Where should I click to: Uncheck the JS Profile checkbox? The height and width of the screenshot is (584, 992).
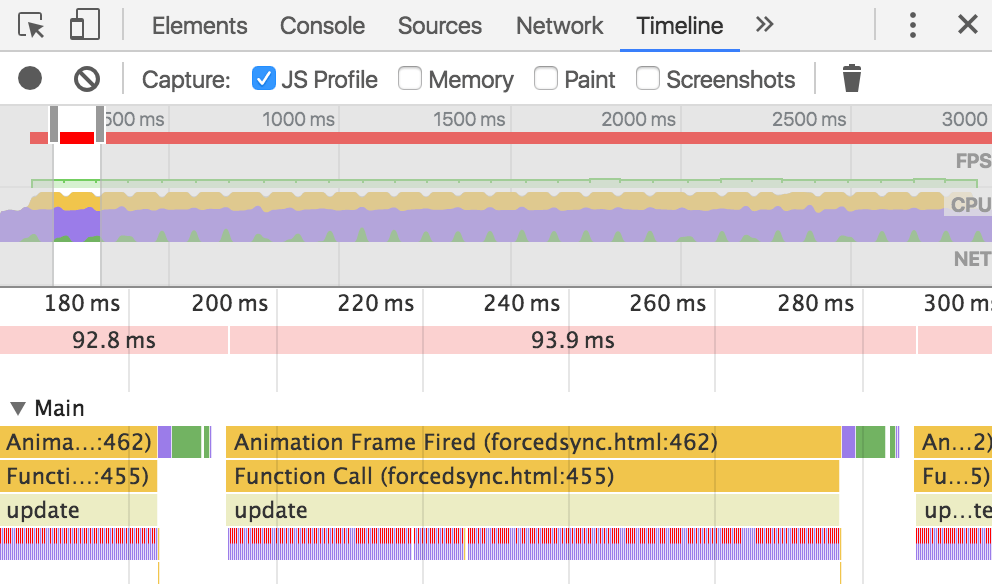point(264,78)
